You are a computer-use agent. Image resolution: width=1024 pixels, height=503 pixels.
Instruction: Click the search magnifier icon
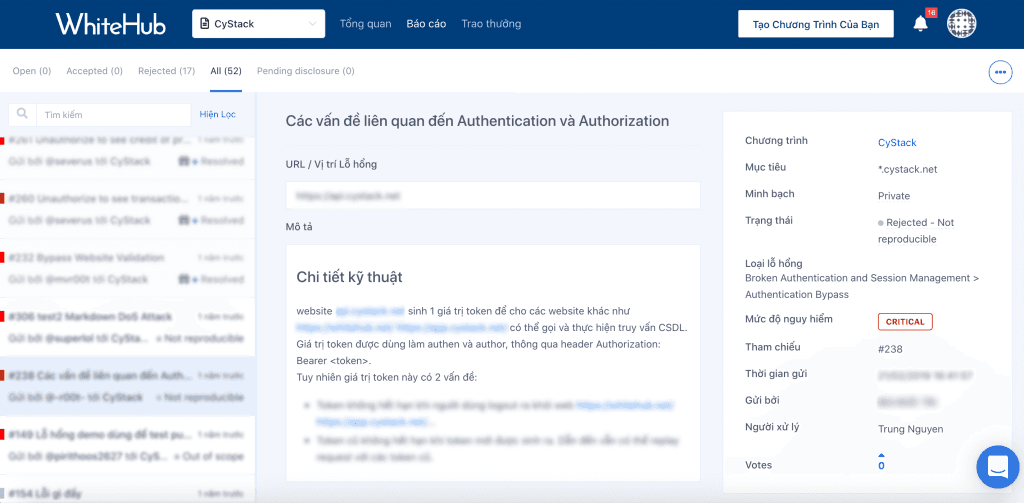click(22, 114)
